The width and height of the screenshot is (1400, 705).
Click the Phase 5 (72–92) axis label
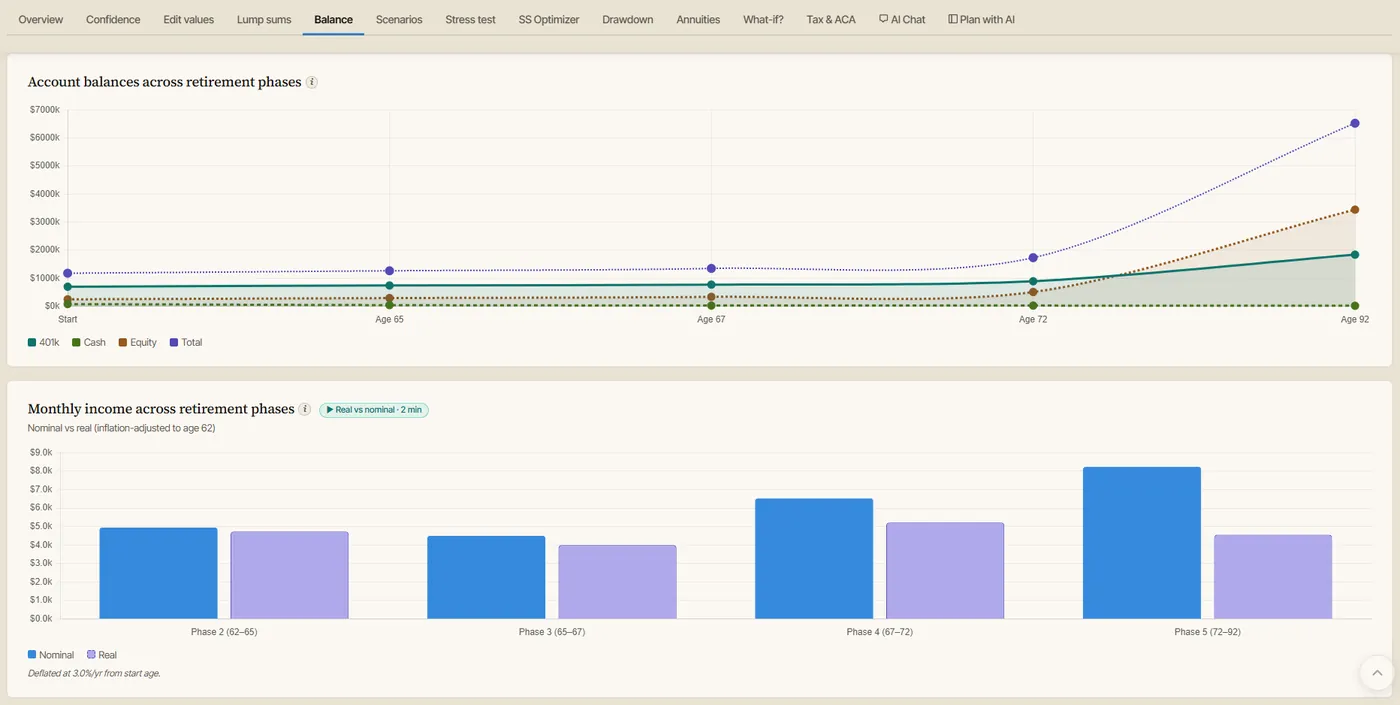coord(1207,632)
